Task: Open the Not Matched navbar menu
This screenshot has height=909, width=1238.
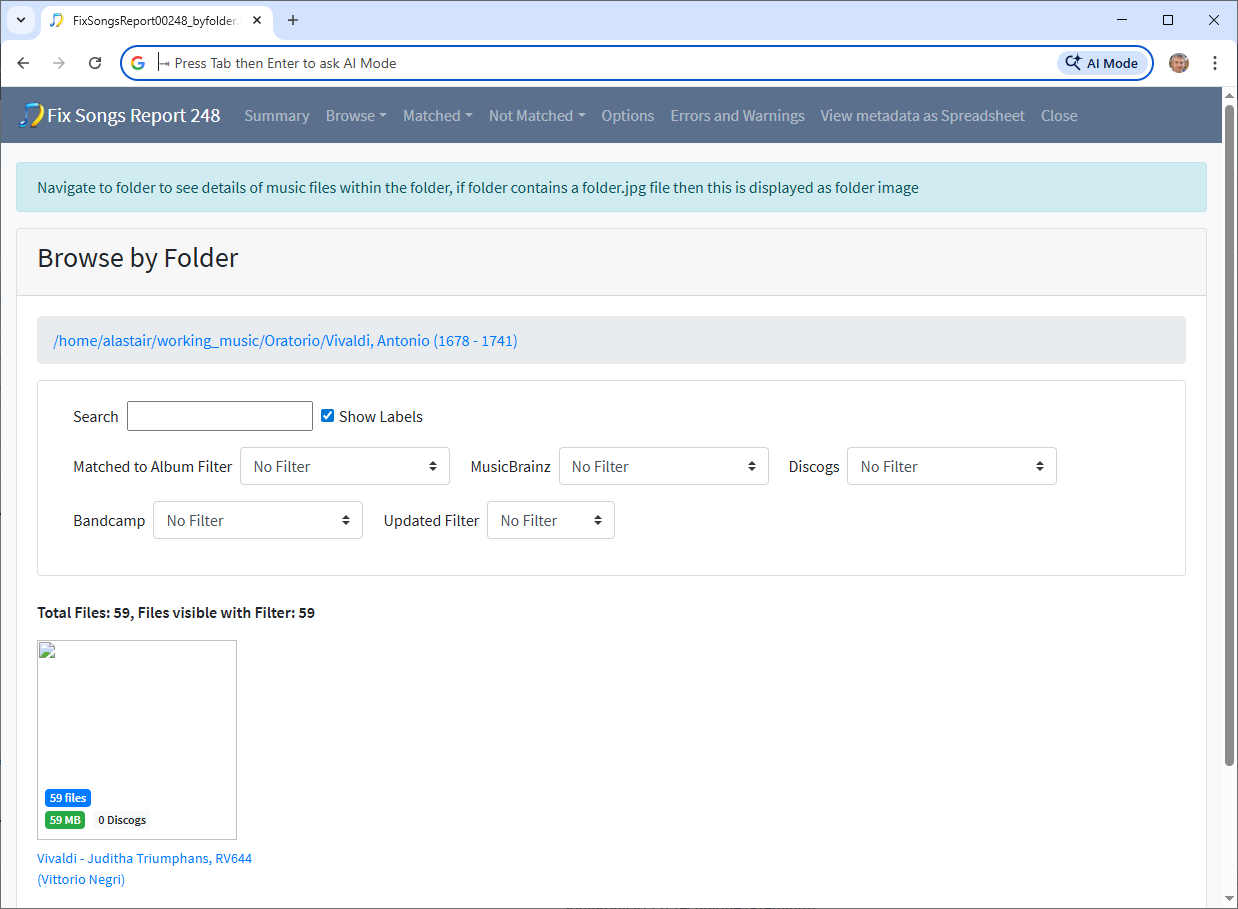Action: click(x=536, y=116)
